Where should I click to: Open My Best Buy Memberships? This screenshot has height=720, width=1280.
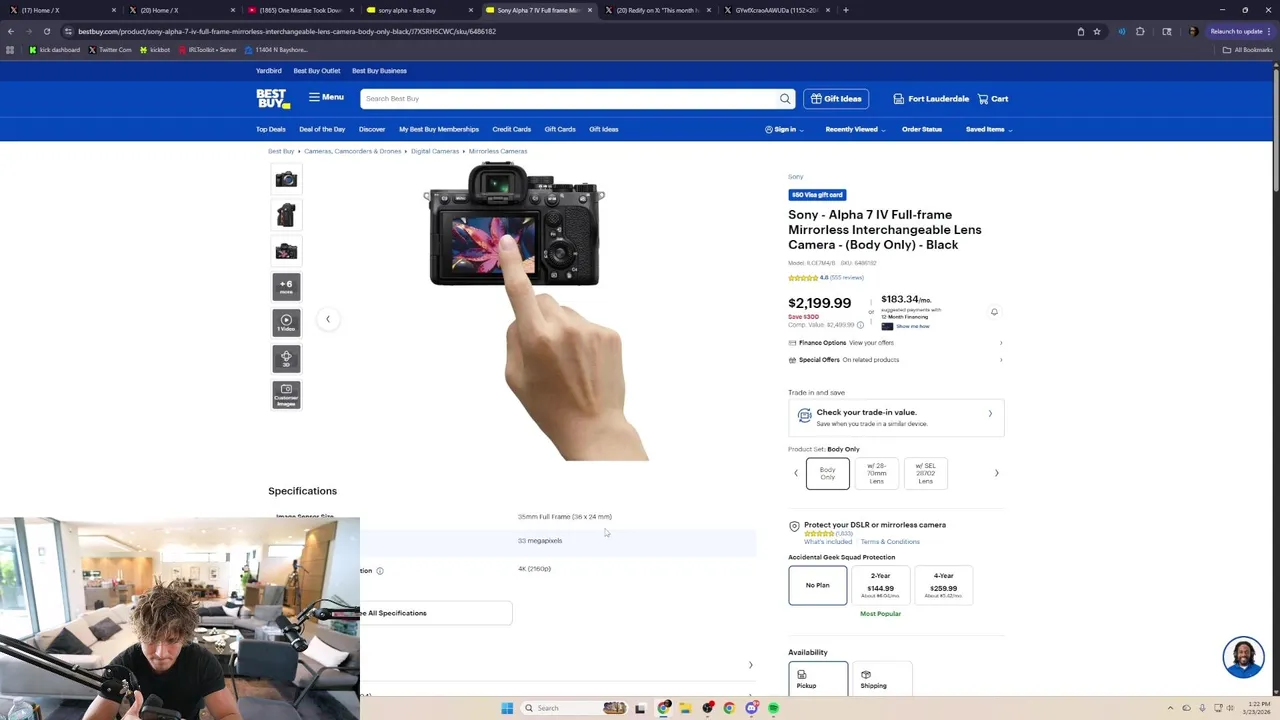439,129
